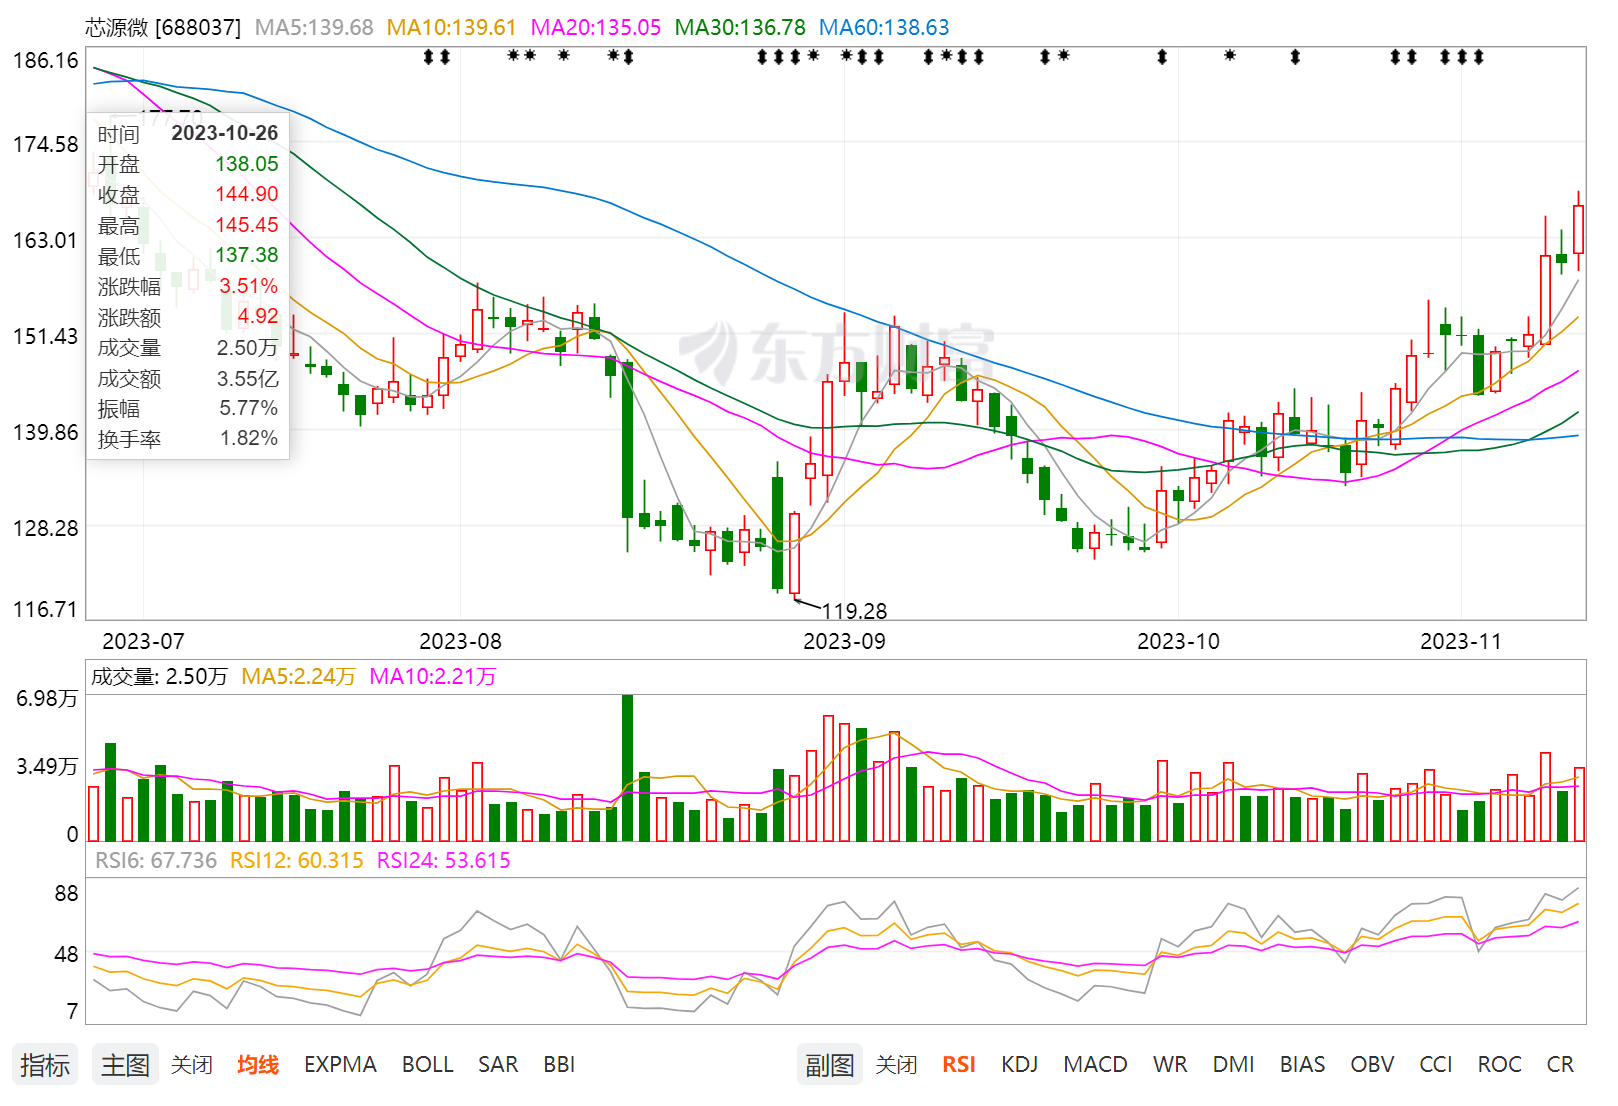This screenshot has height=1106, width=1618.
Task: Switch sub chart to DMI
Action: (1233, 1065)
